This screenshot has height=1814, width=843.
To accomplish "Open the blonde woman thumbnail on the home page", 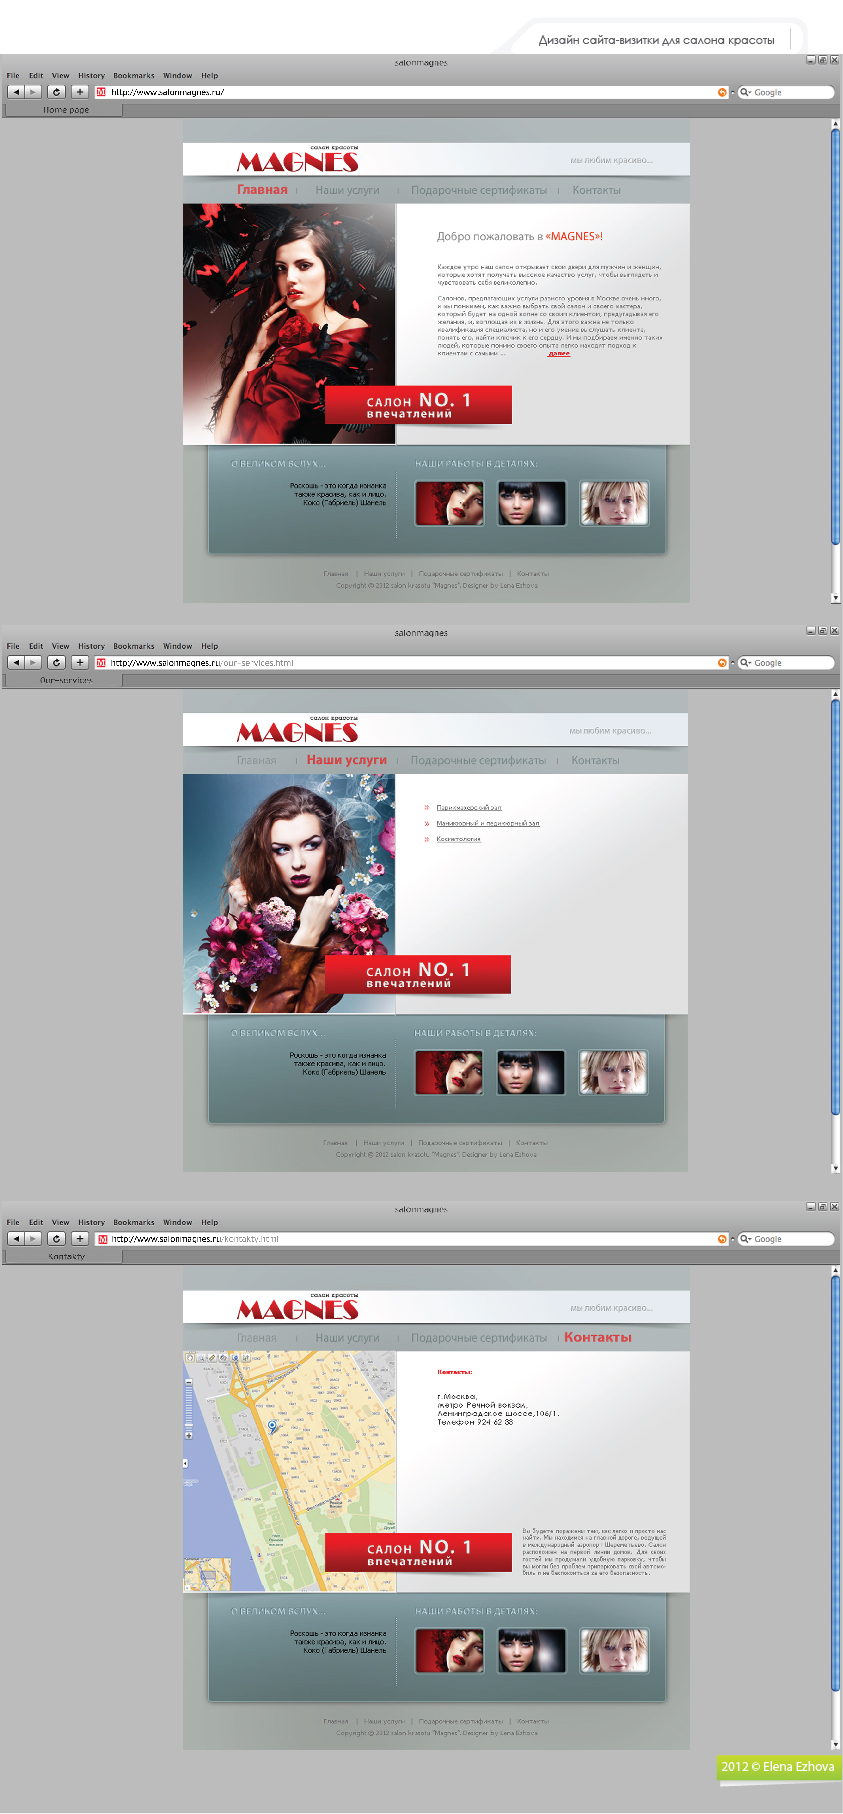I will click(x=614, y=503).
